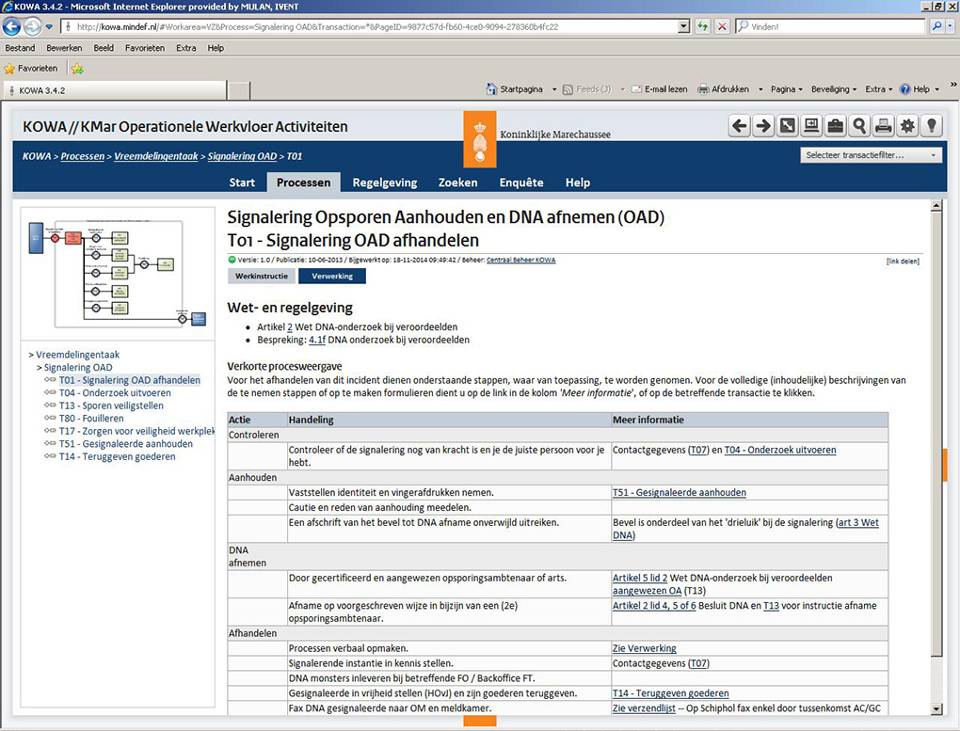Screen dimensions: 960x731
Task: Click the laptop screen icon in KOWA toolbar
Action: [811, 126]
